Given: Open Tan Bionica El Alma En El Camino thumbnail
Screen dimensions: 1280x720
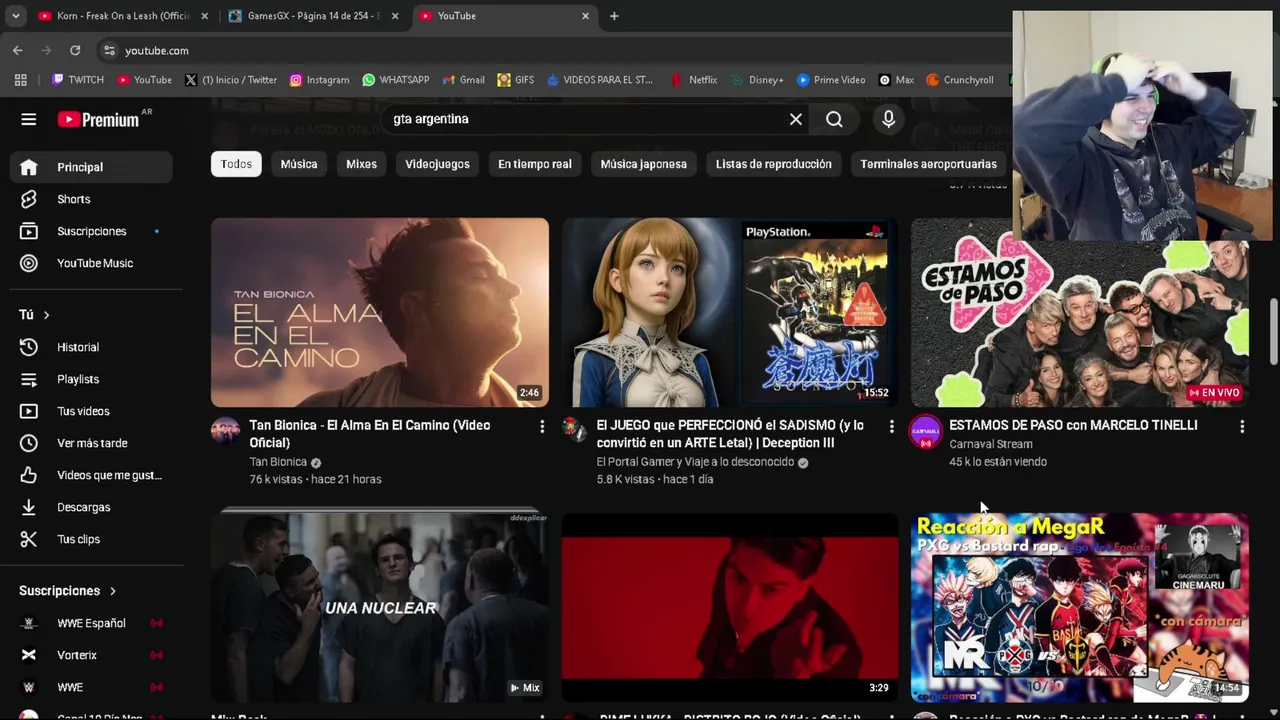Looking at the screenshot, I should 380,312.
